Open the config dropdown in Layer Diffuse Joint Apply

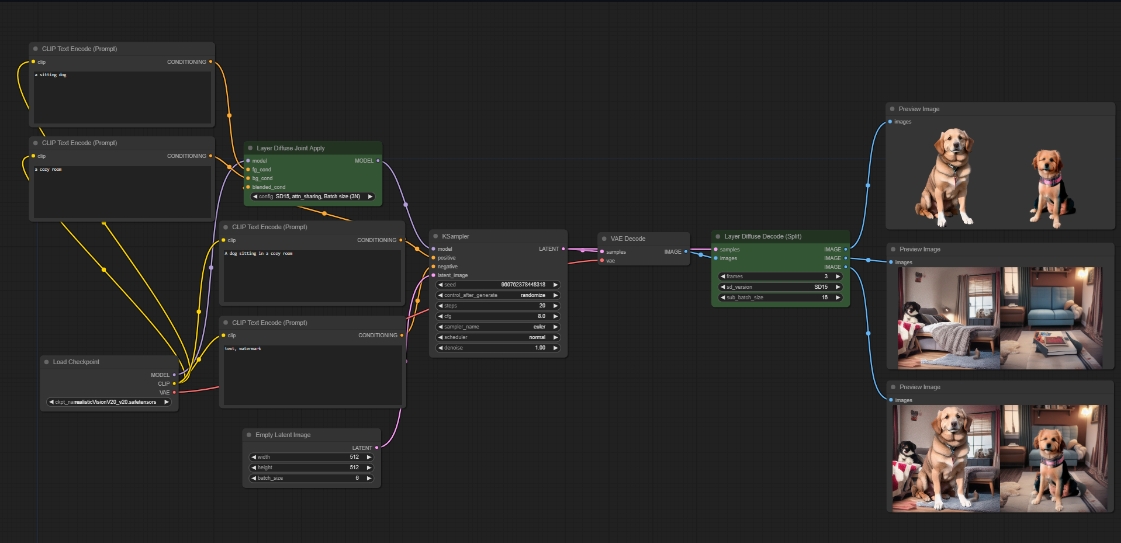pos(313,196)
